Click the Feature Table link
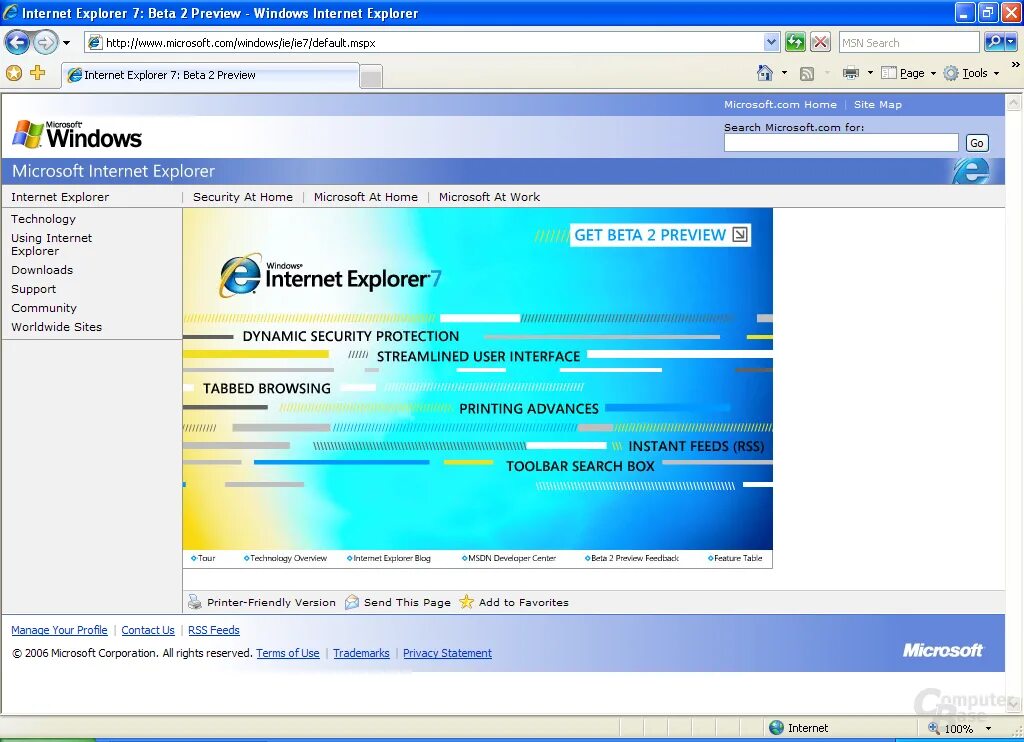 tap(735, 558)
